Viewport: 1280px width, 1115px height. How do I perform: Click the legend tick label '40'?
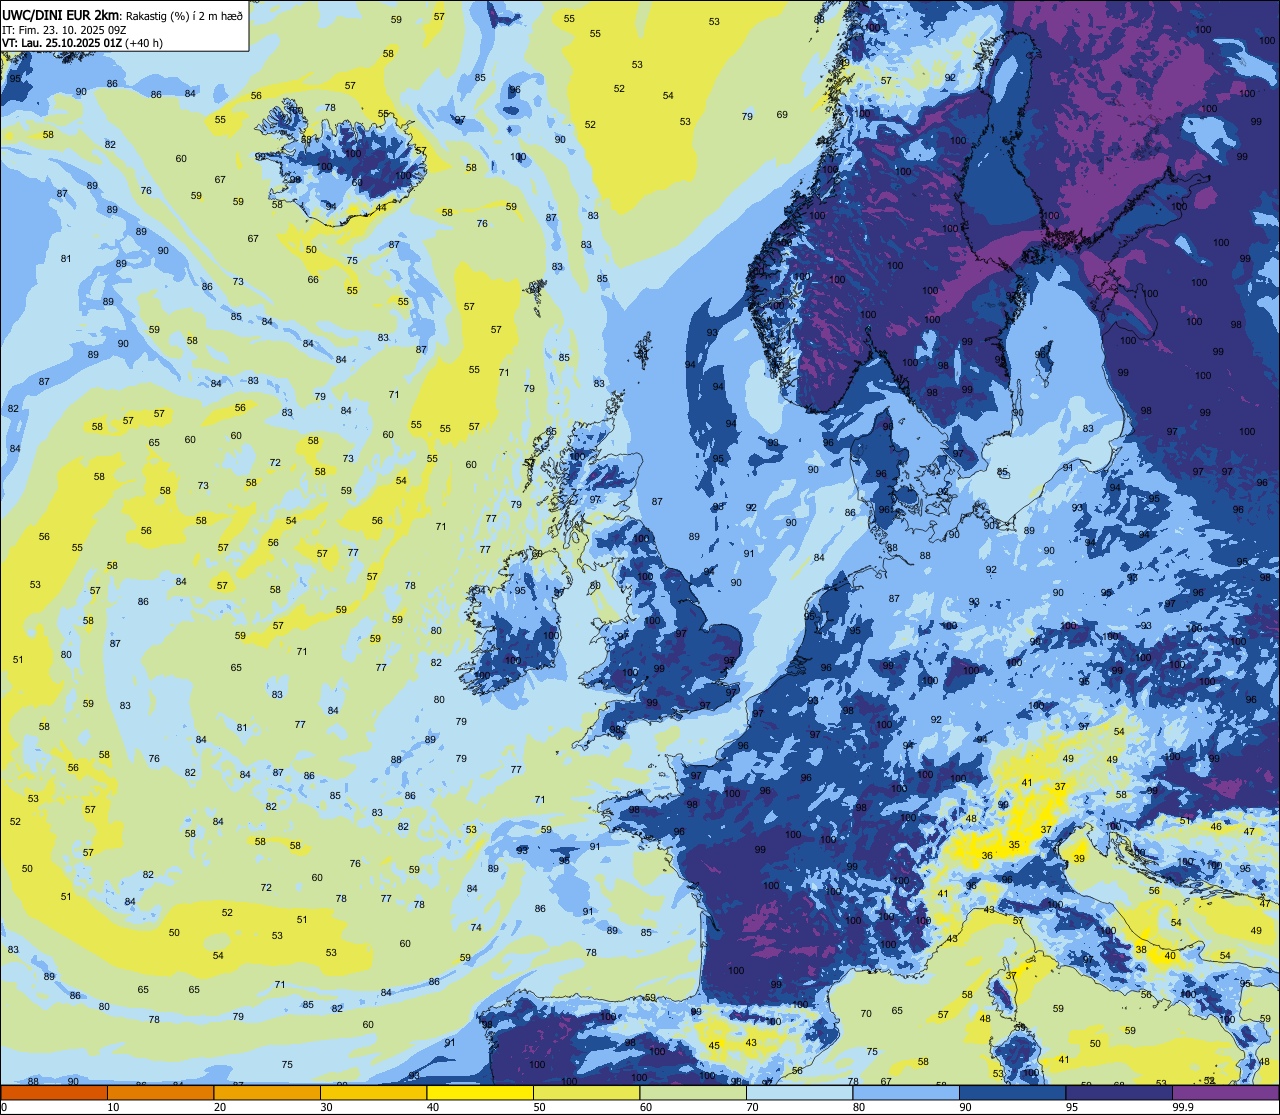[433, 1107]
